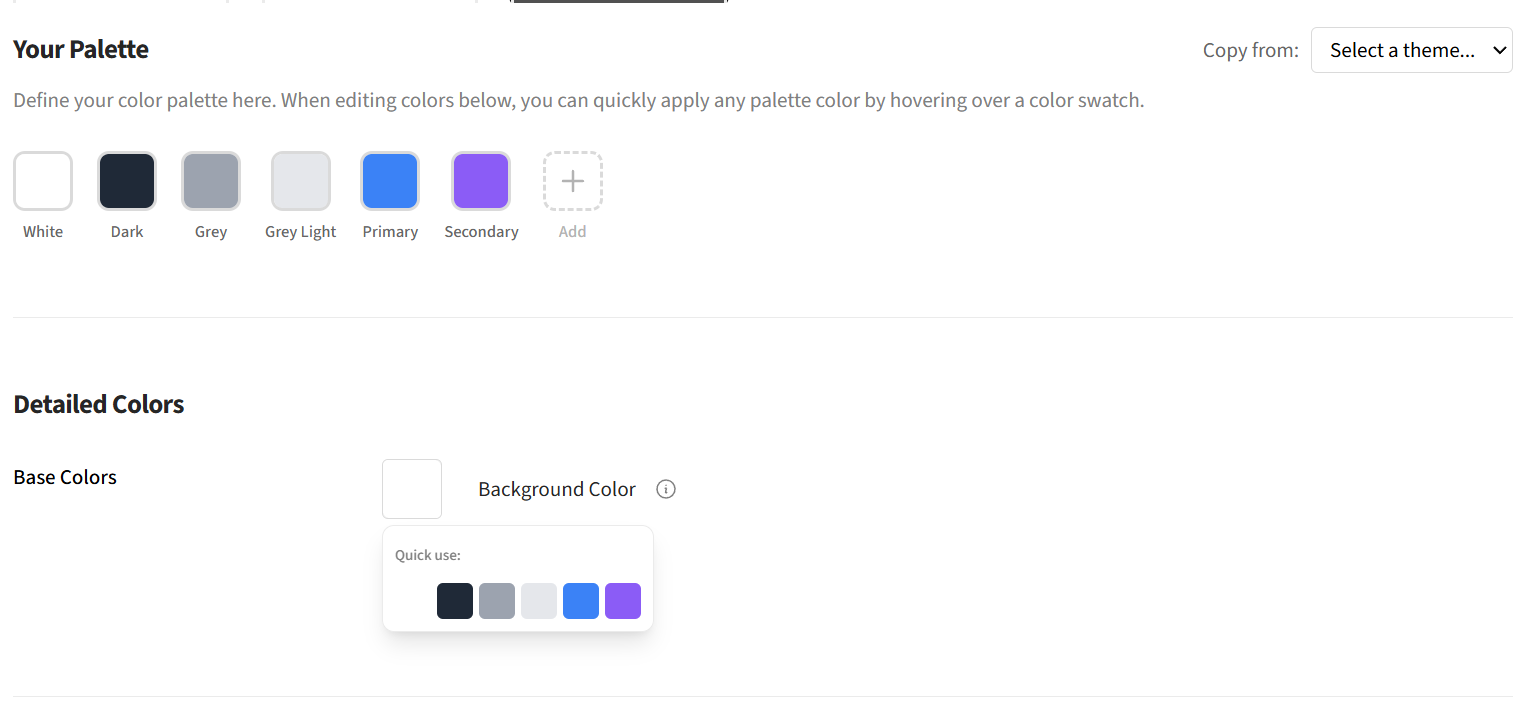The image size is (1521, 701).
Task: Select the White palette swatch
Action: [x=43, y=181]
